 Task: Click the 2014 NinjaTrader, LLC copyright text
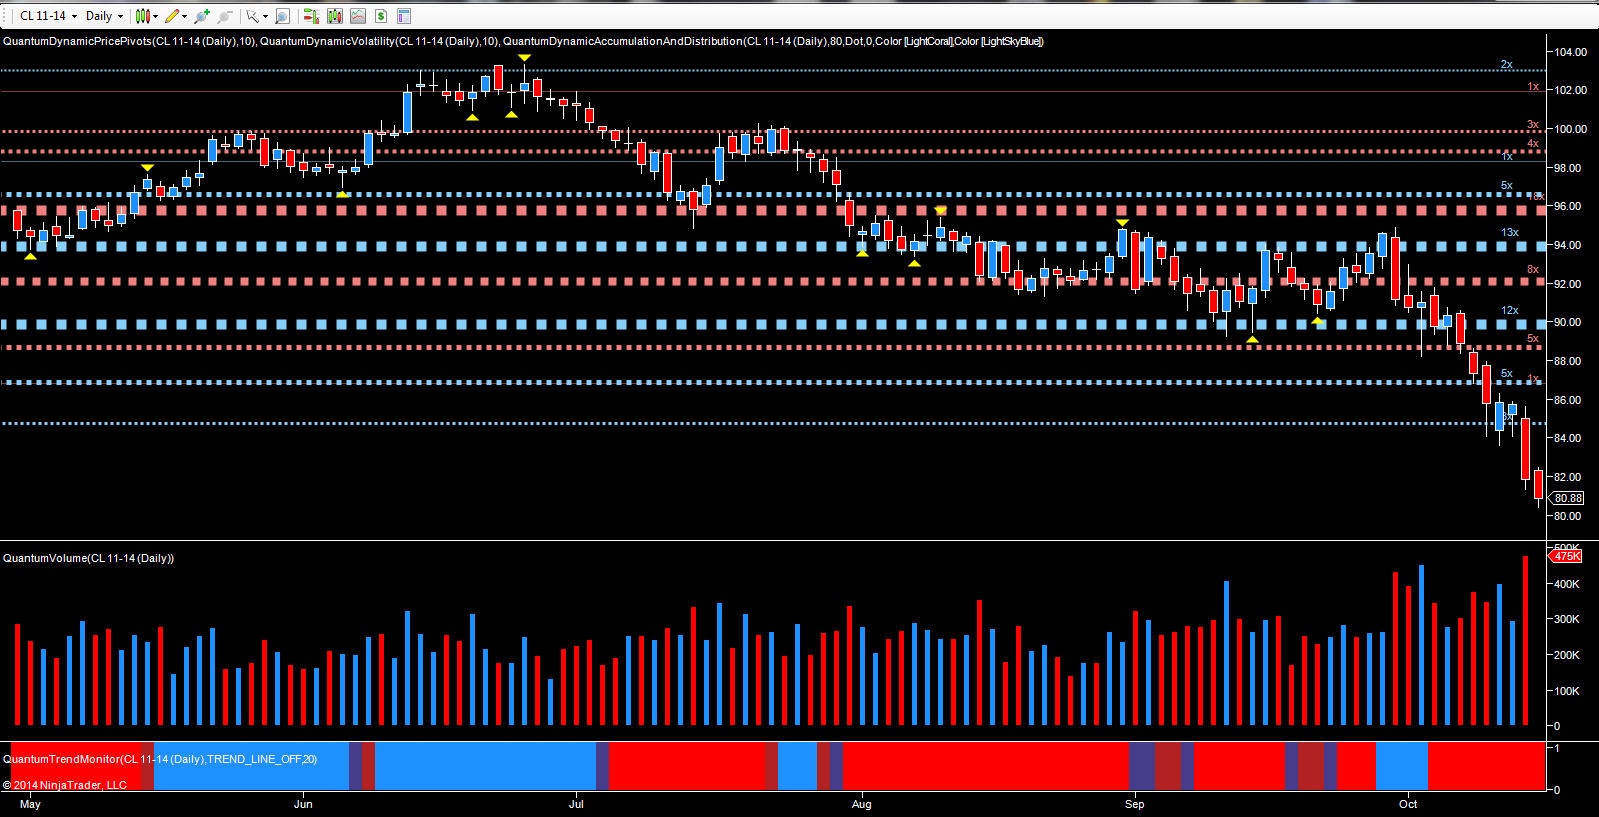65,785
